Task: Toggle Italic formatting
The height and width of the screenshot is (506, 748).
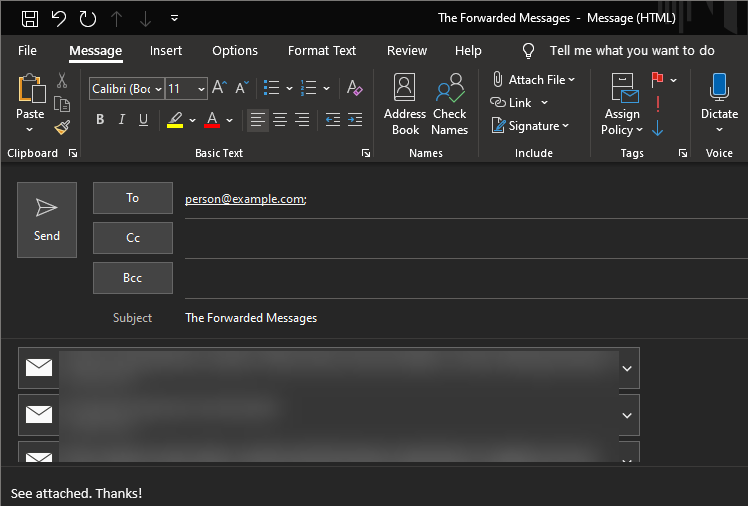Action: [122, 119]
